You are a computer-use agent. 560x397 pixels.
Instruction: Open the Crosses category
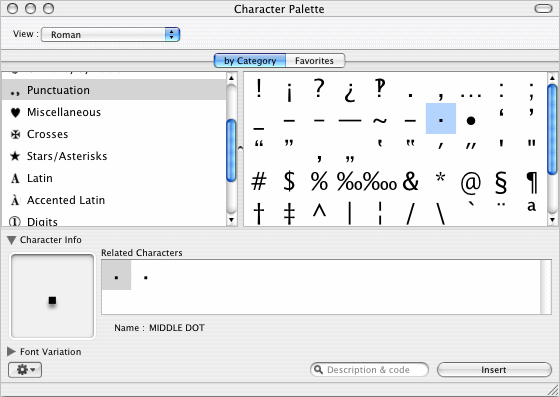[114, 134]
